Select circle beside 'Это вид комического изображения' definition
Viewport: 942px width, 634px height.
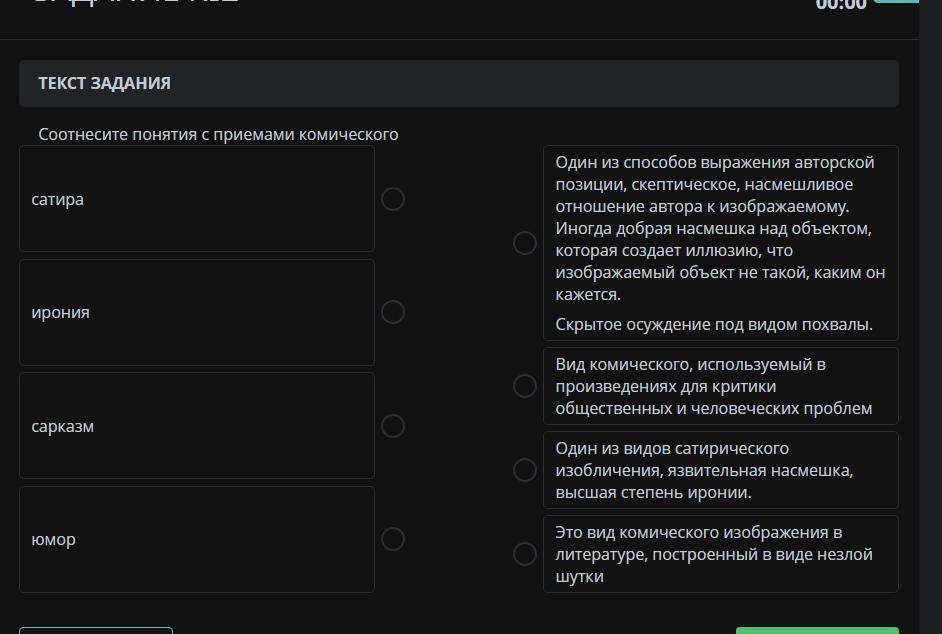tap(525, 554)
